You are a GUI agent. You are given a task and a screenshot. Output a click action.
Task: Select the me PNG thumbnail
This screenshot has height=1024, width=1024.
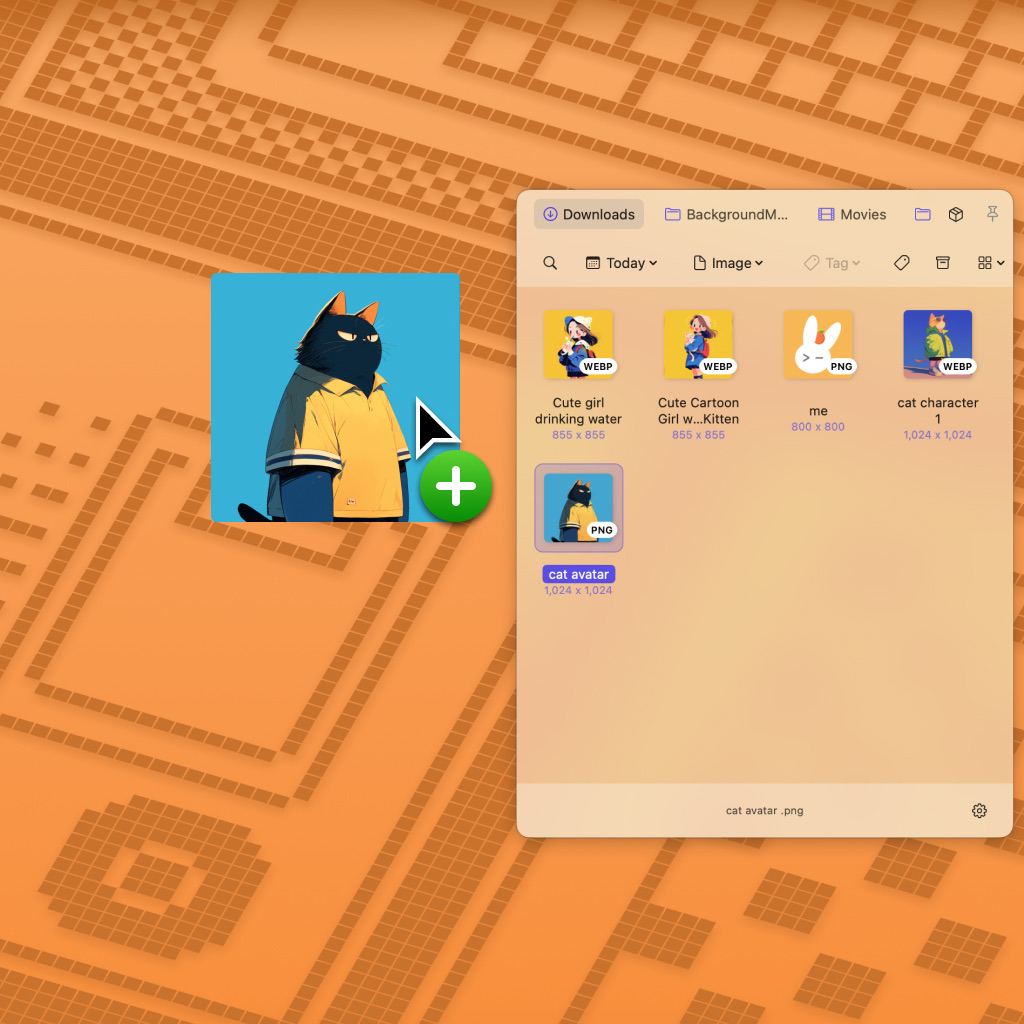(x=818, y=343)
